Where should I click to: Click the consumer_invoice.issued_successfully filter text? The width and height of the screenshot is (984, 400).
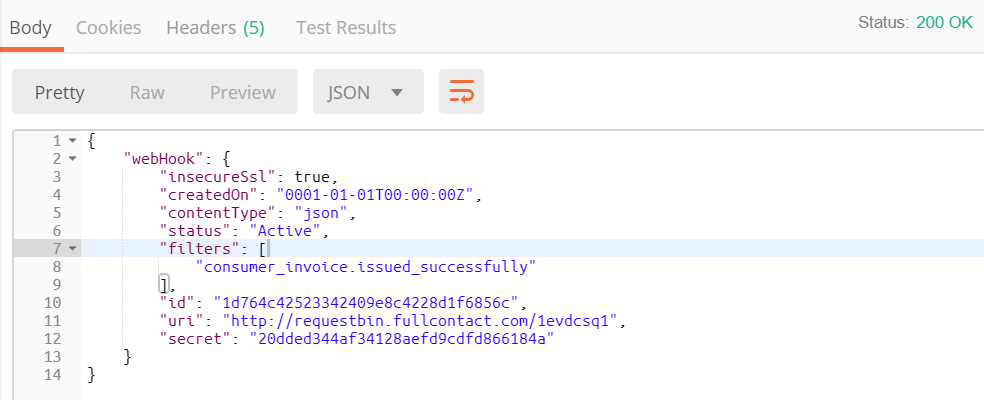pos(367,266)
